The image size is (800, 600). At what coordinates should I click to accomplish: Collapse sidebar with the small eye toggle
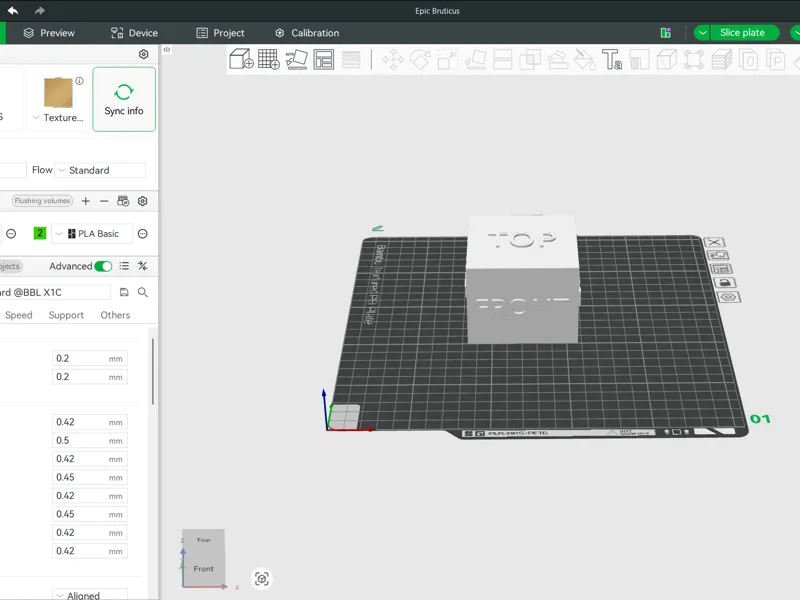point(167,49)
